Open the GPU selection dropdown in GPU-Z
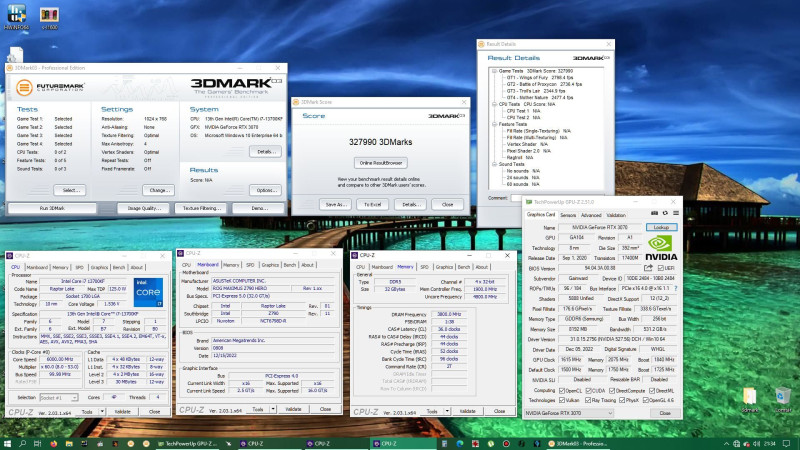 [x=569, y=413]
